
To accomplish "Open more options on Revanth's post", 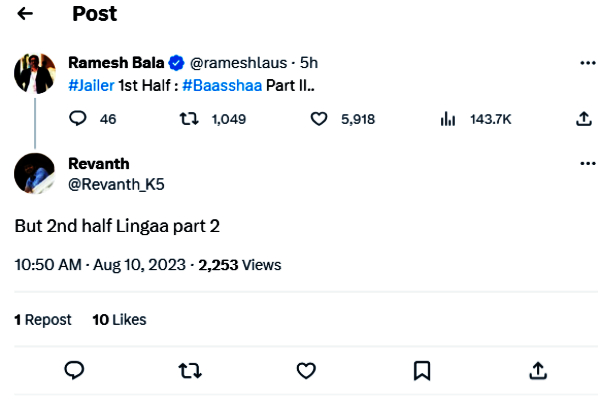I will pos(588,163).
